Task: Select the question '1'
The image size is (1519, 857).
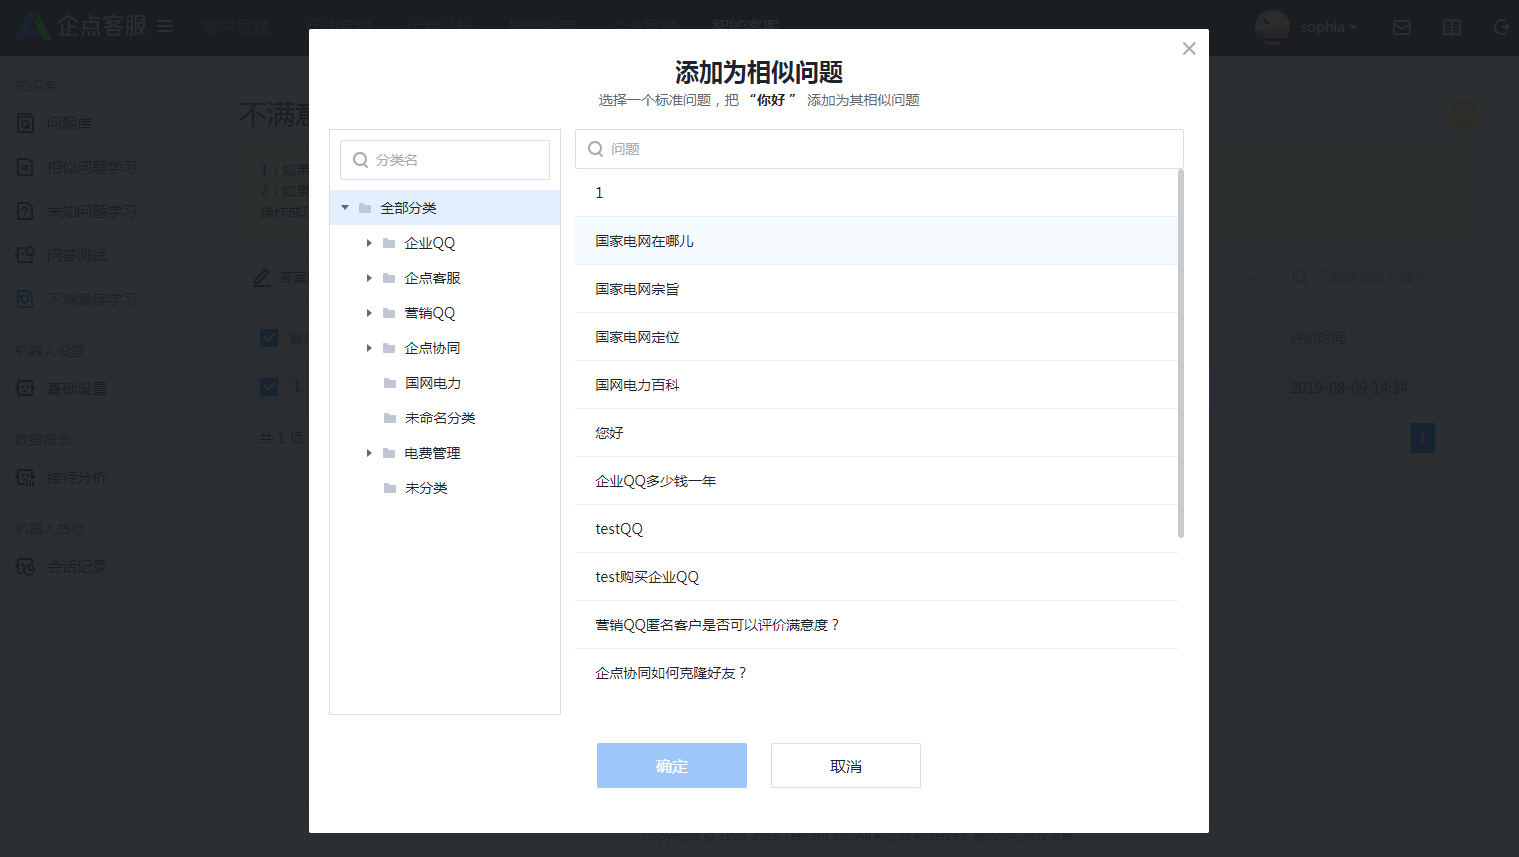Action: coord(877,193)
